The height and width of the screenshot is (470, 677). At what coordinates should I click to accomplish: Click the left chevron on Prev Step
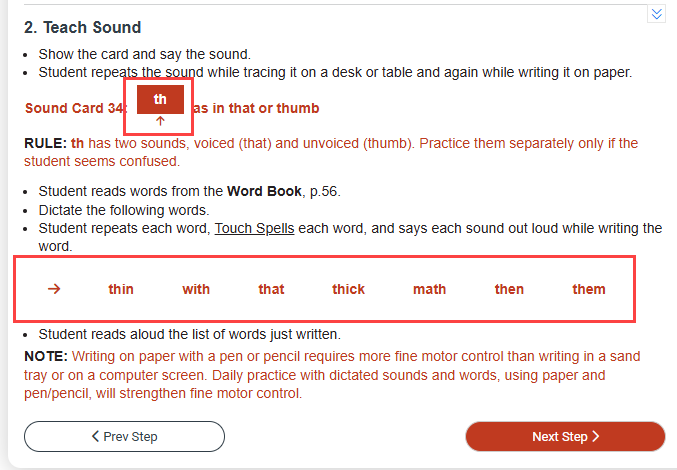point(95,436)
